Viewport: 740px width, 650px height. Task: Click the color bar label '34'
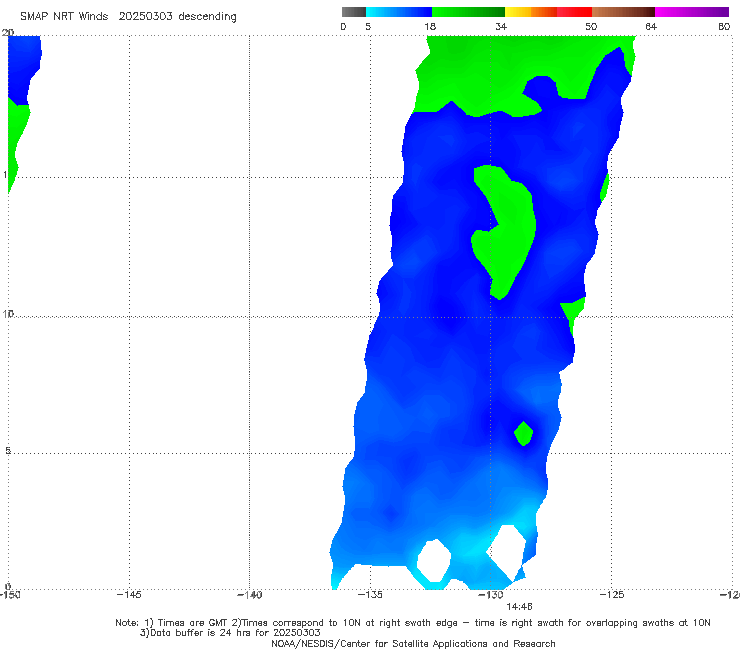[501, 26]
